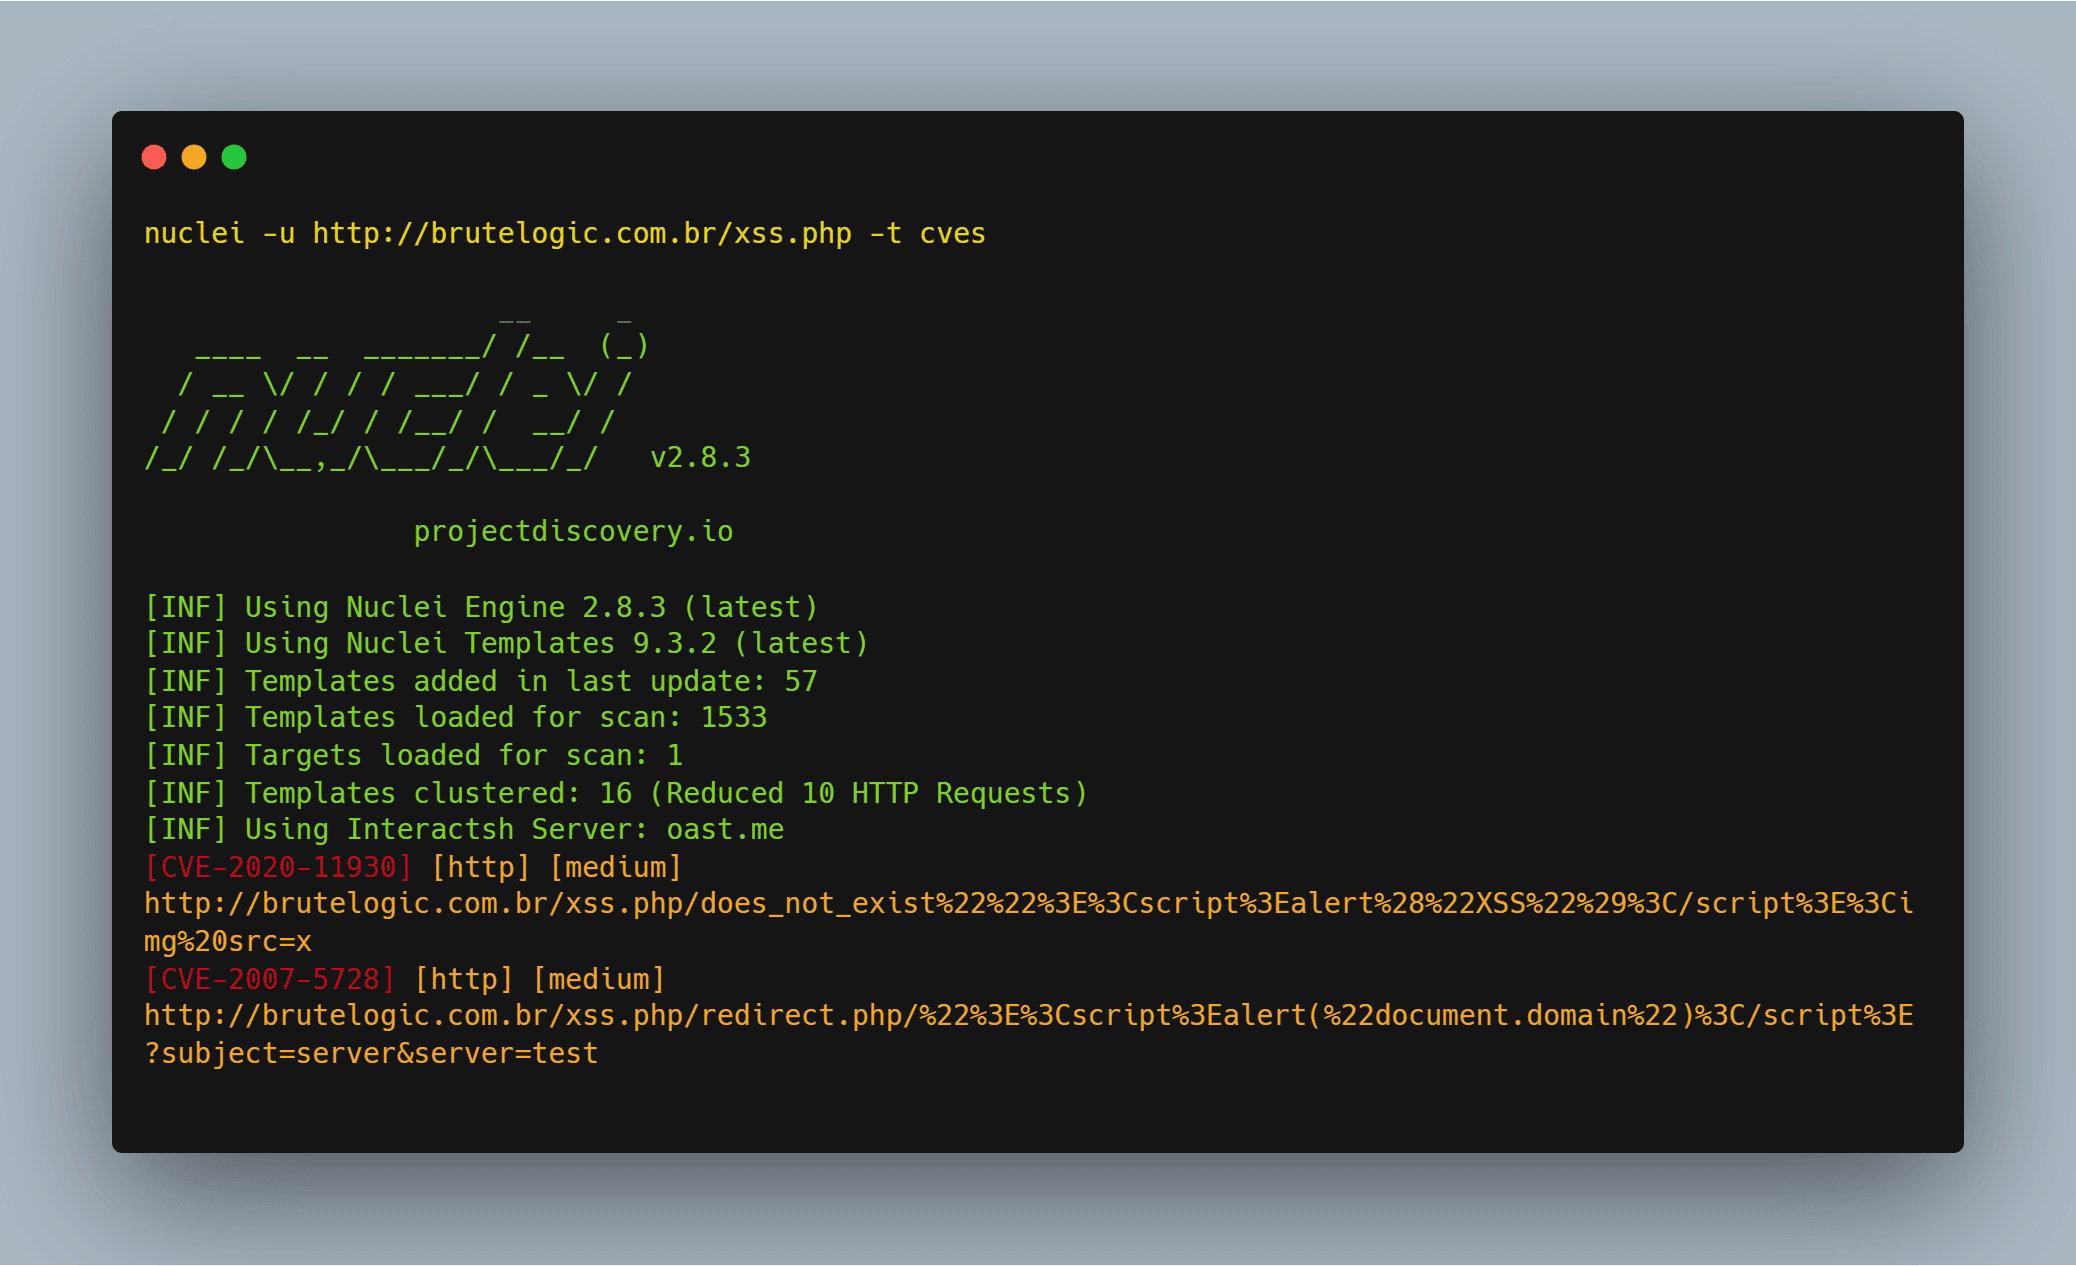Screen dimensions: 2076x1266
Task: Click the "Templates added in last update: 57" line
Action: pos(481,681)
